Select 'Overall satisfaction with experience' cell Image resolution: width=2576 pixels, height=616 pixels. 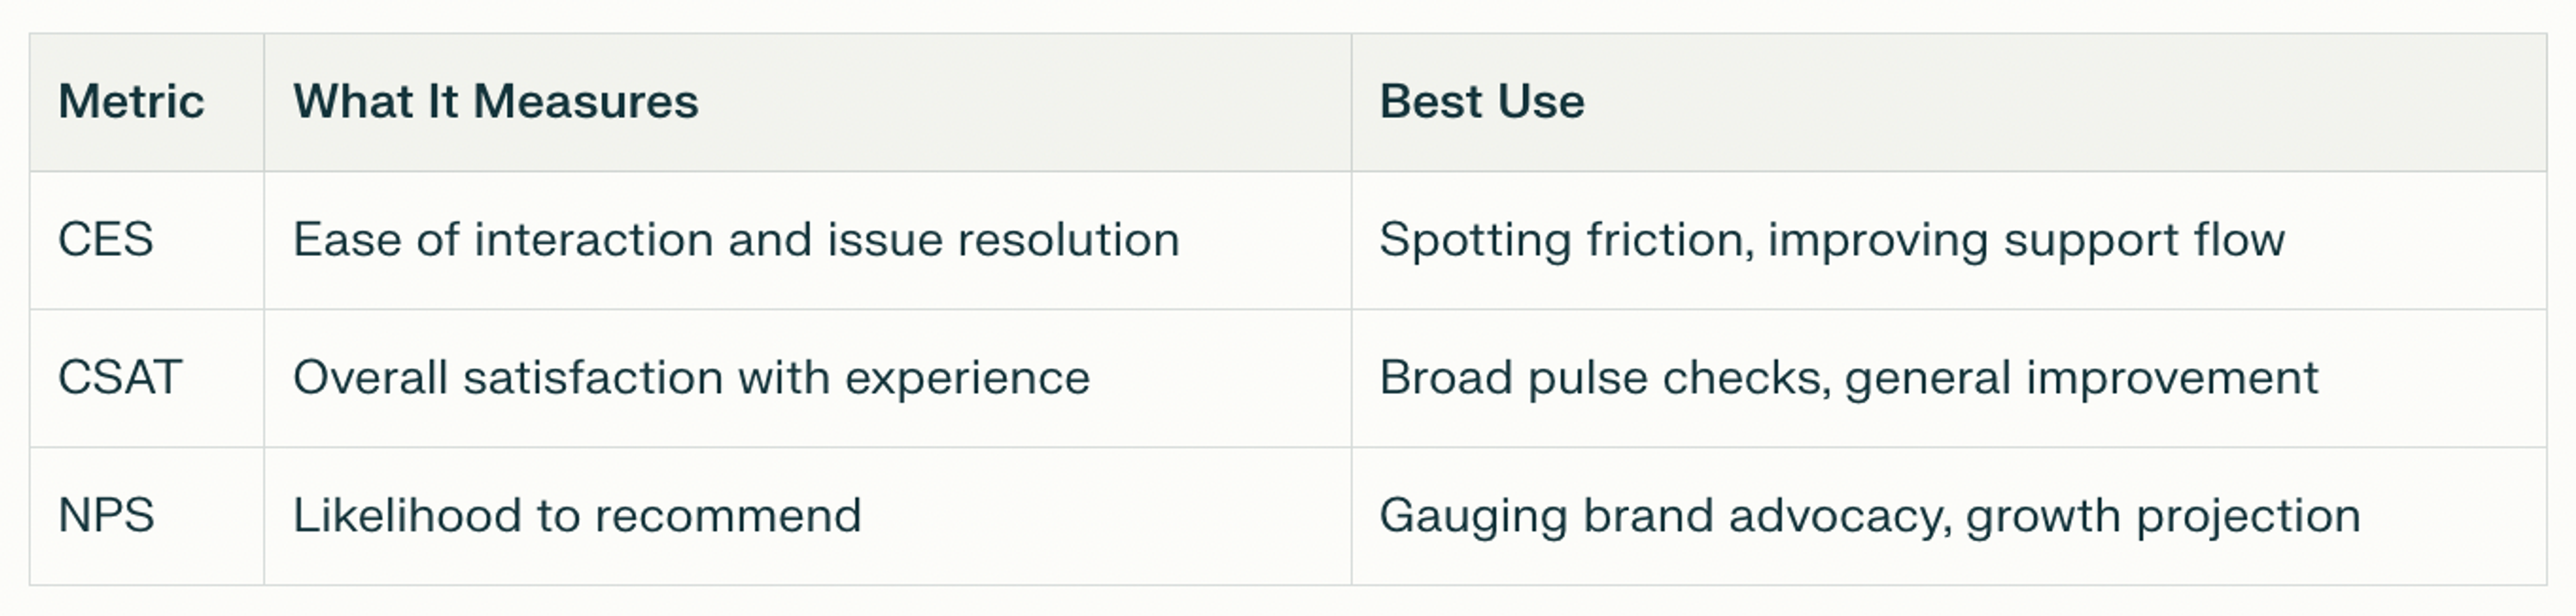(x=808, y=378)
